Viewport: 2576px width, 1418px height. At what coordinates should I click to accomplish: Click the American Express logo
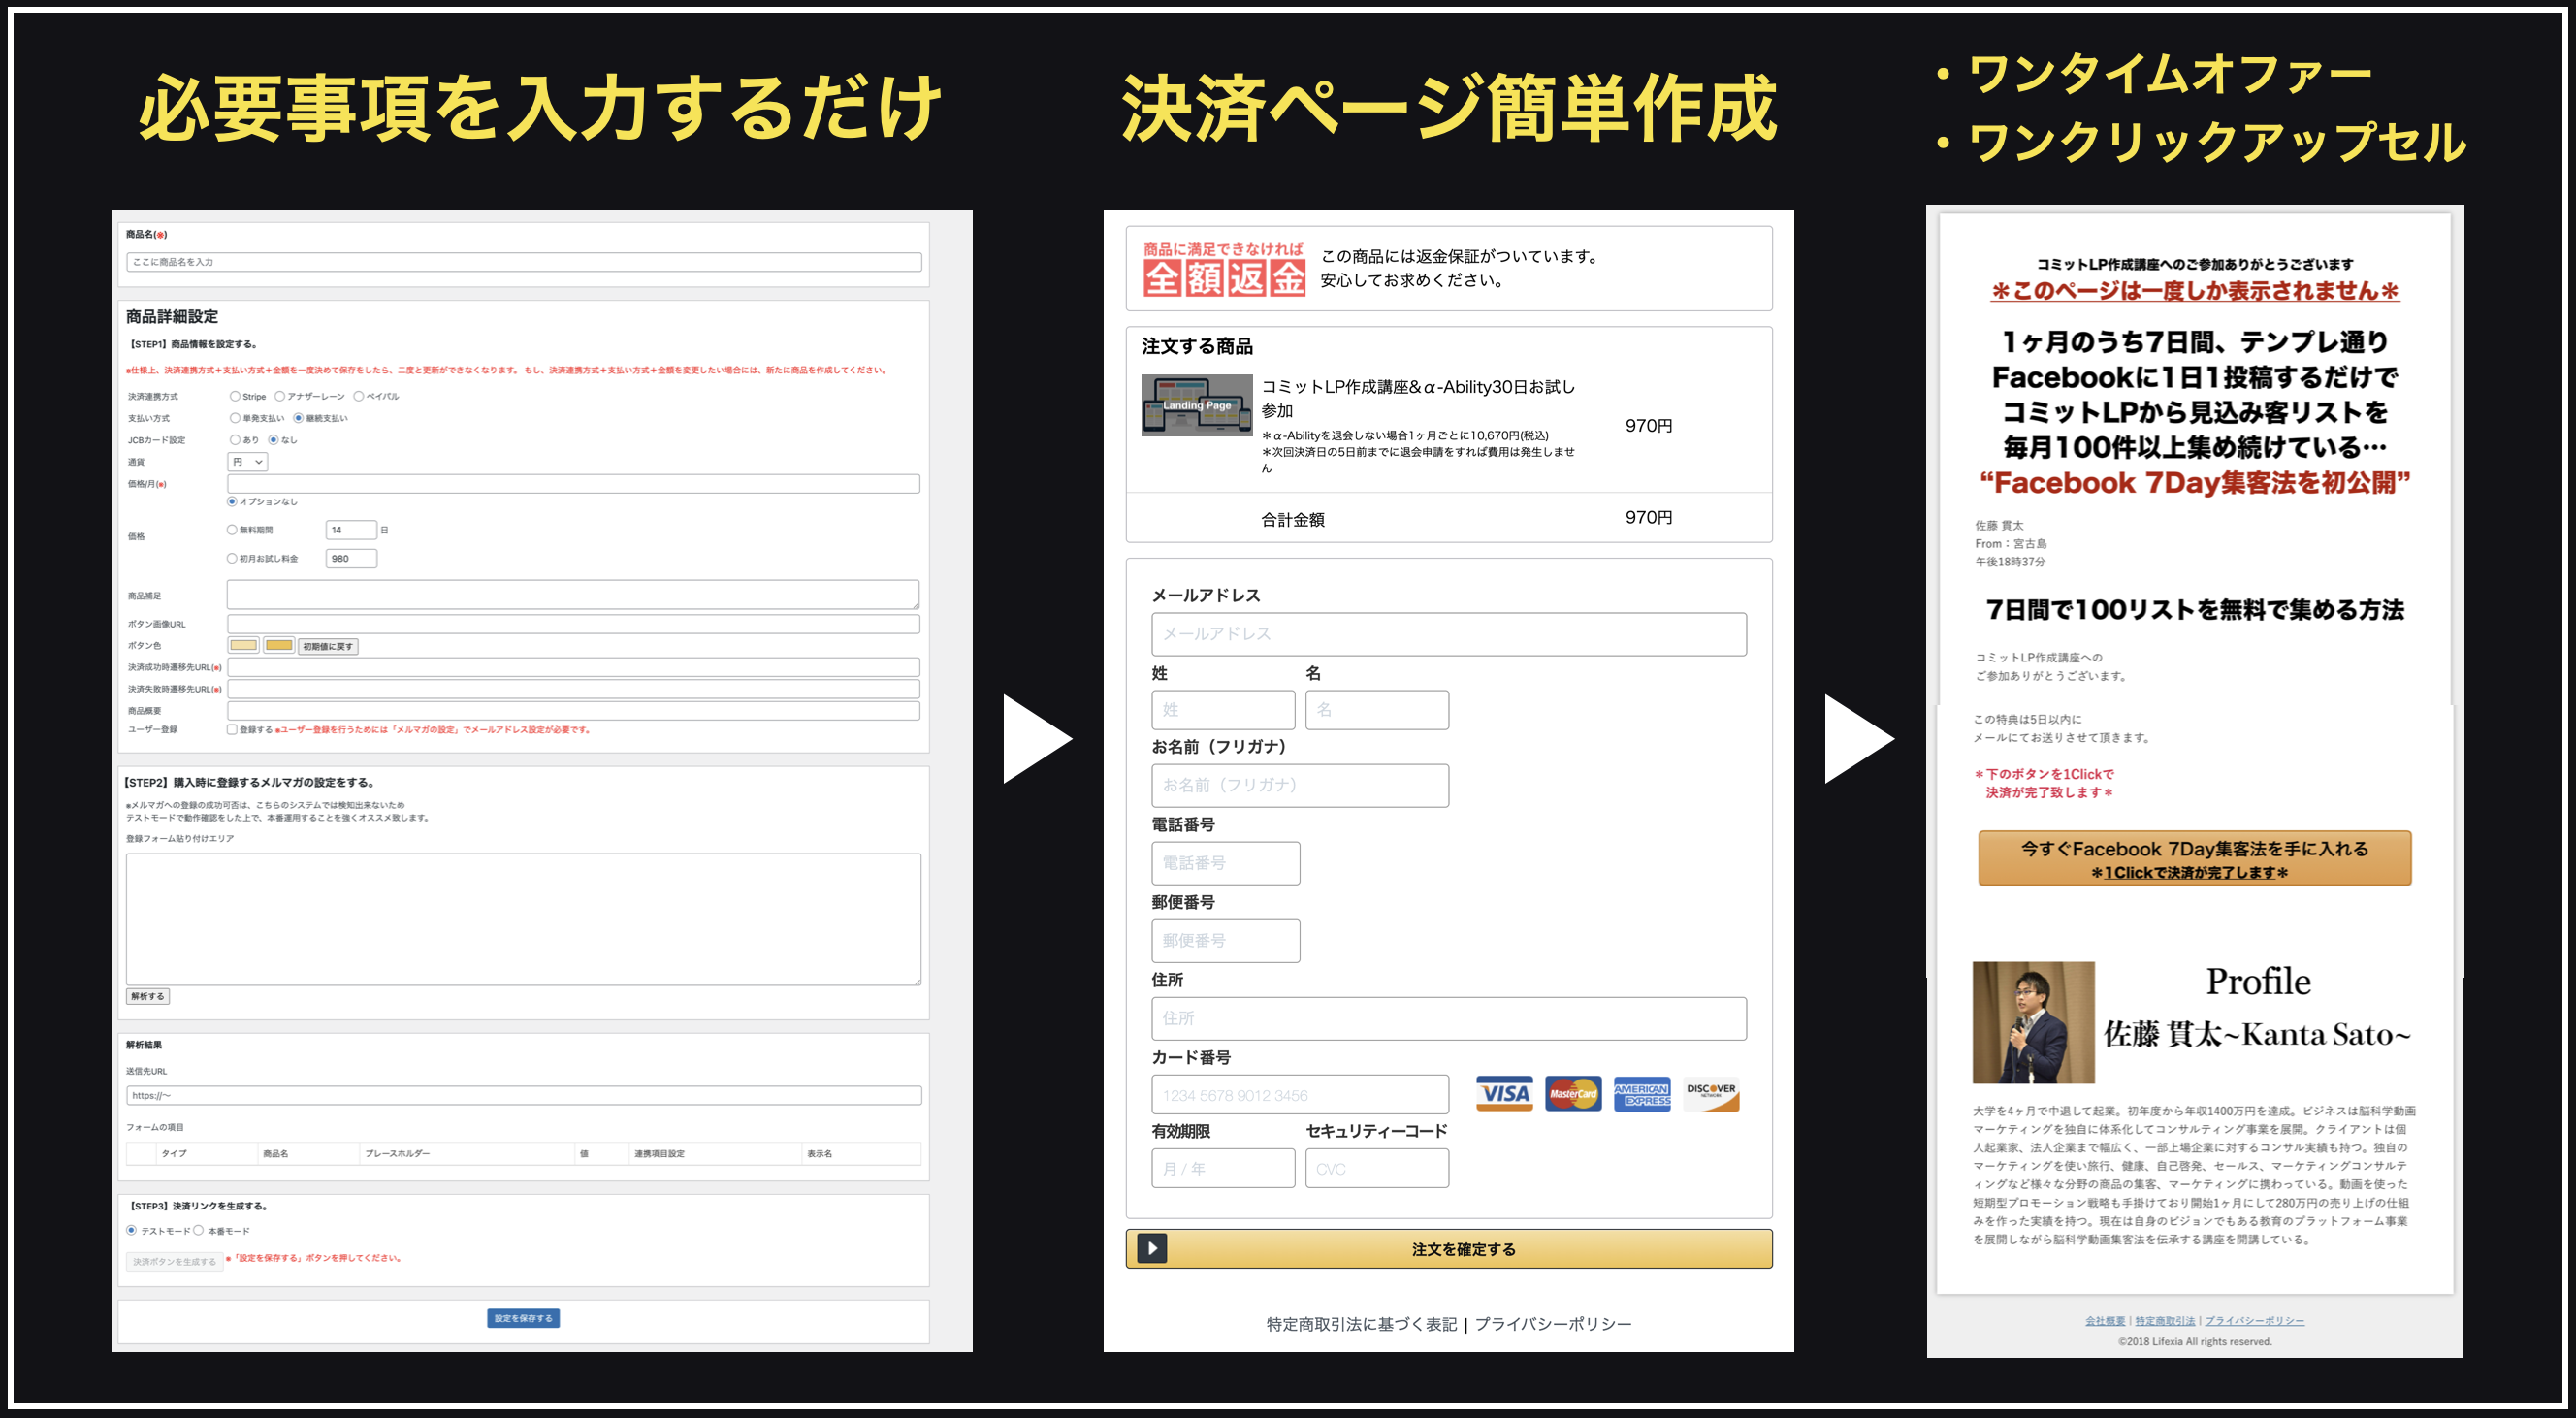(1641, 1093)
